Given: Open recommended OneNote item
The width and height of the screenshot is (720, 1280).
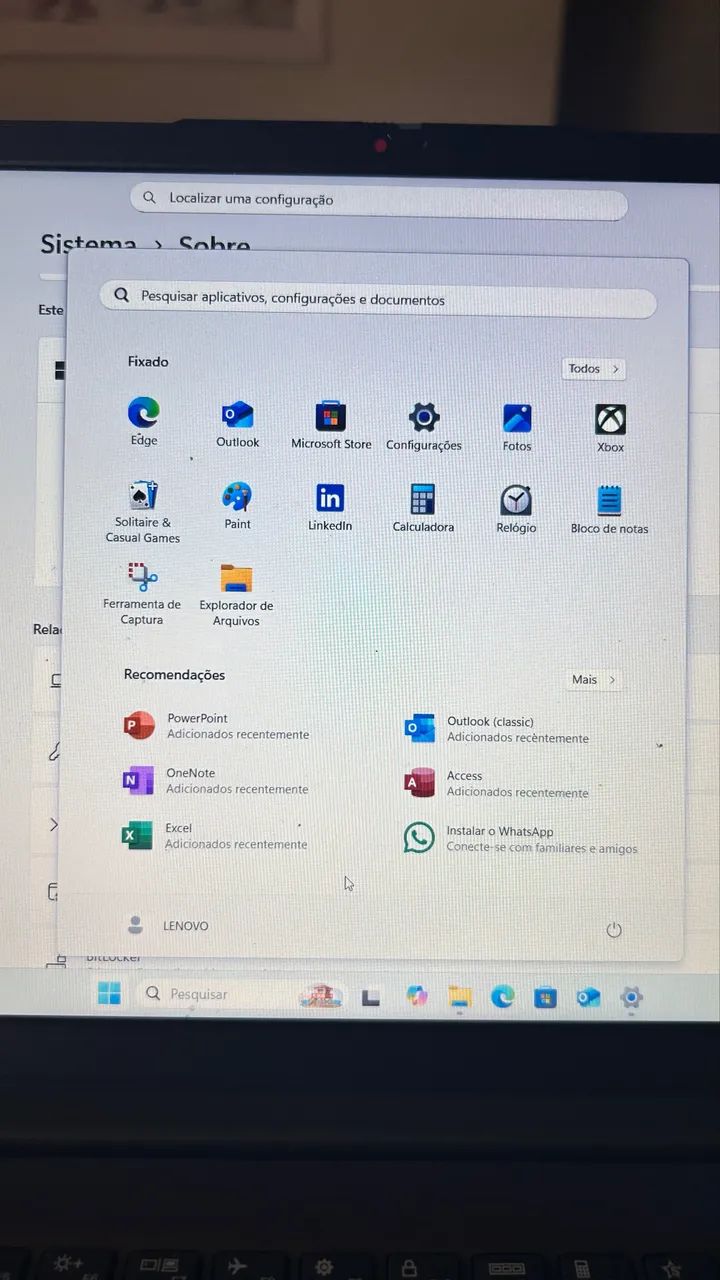Looking at the screenshot, I should click(x=214, y=781).
